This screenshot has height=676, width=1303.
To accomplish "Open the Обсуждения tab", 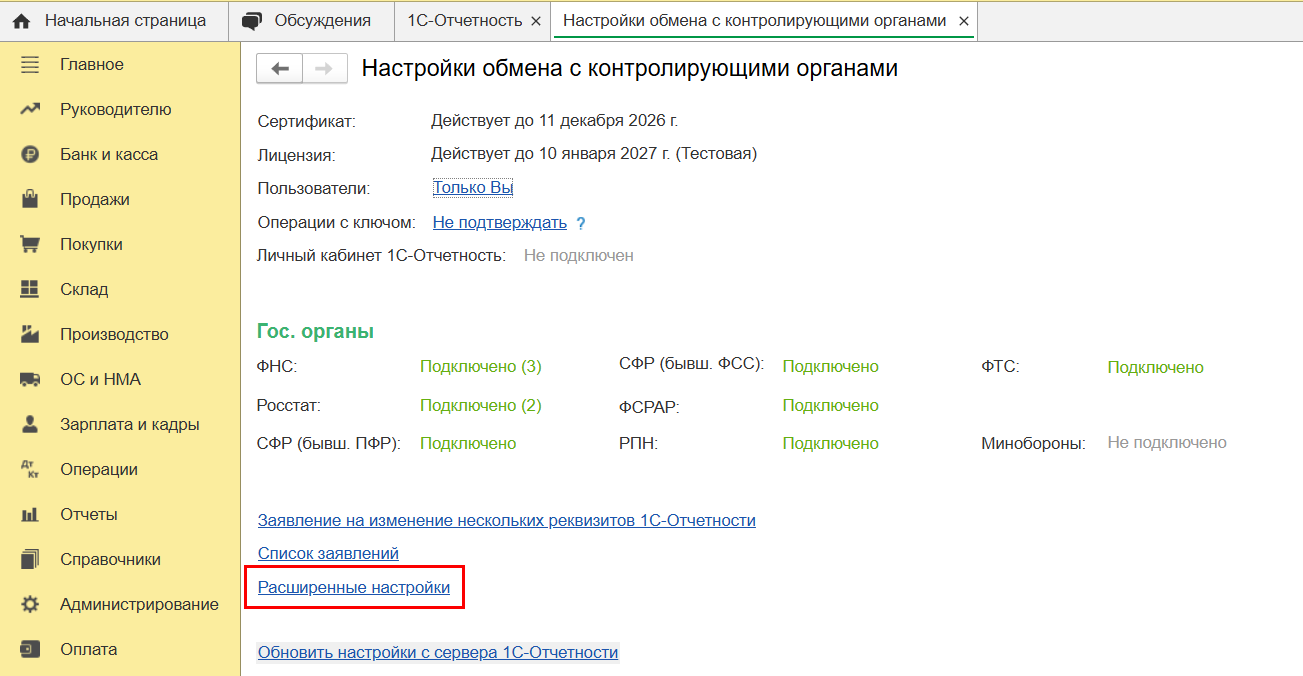I will (308, 21).
